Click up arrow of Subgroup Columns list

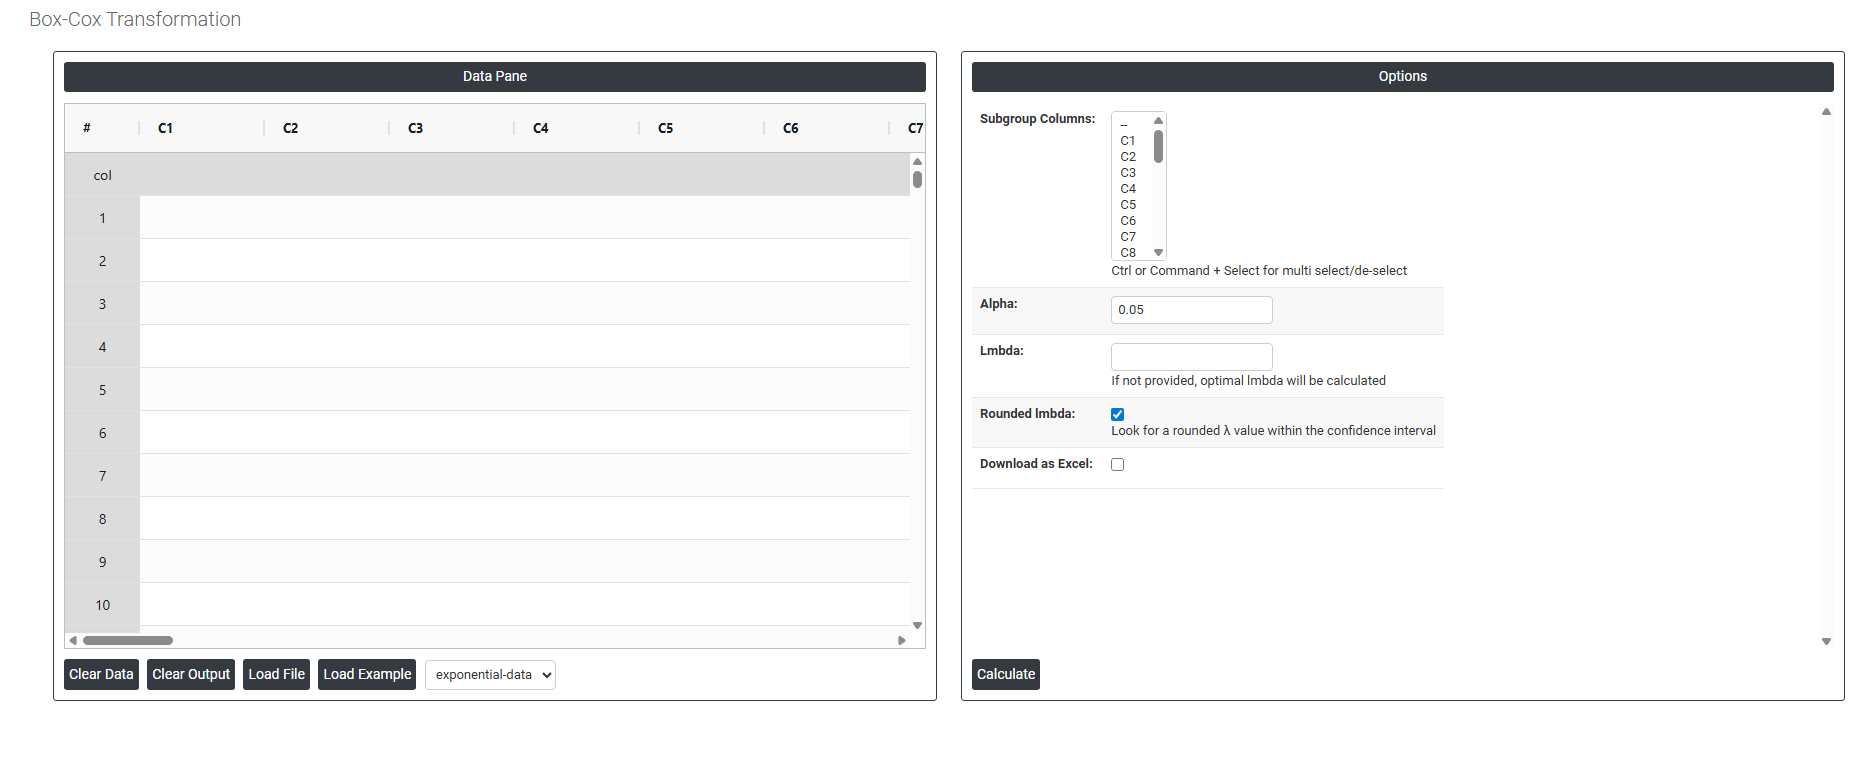pyautogui.click(x=1158, y=120)
